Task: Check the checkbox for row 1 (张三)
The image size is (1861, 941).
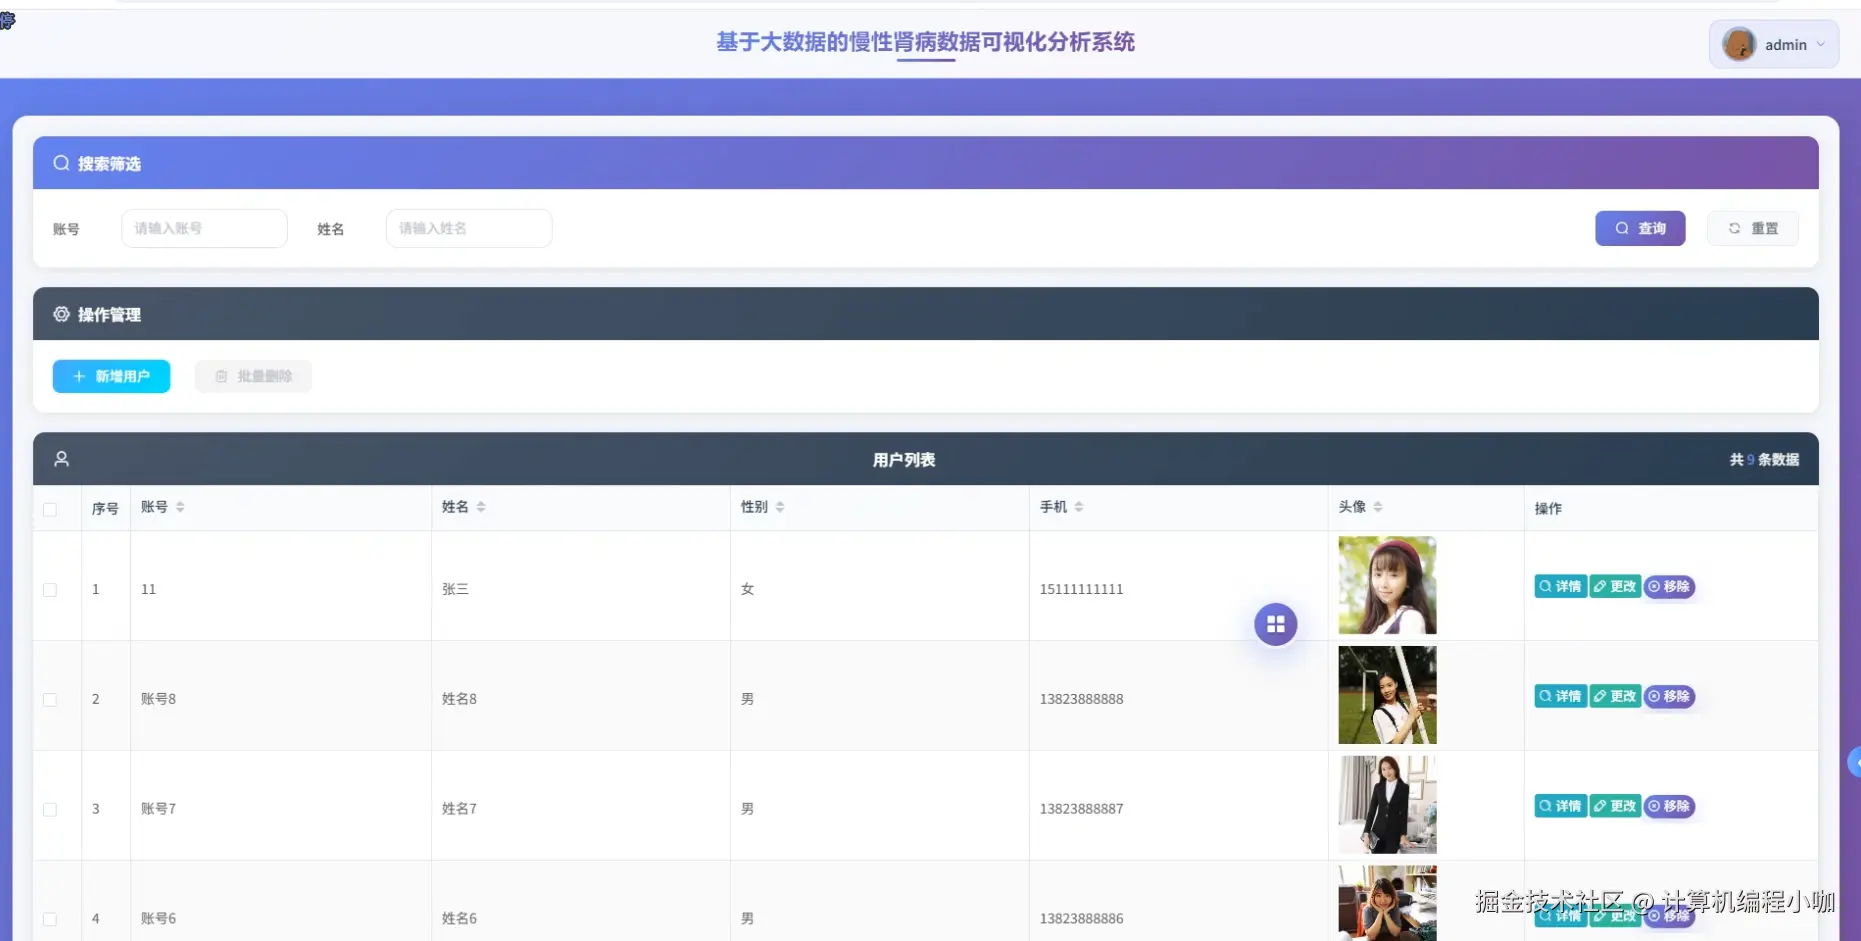Action: [x=50, y=590]
